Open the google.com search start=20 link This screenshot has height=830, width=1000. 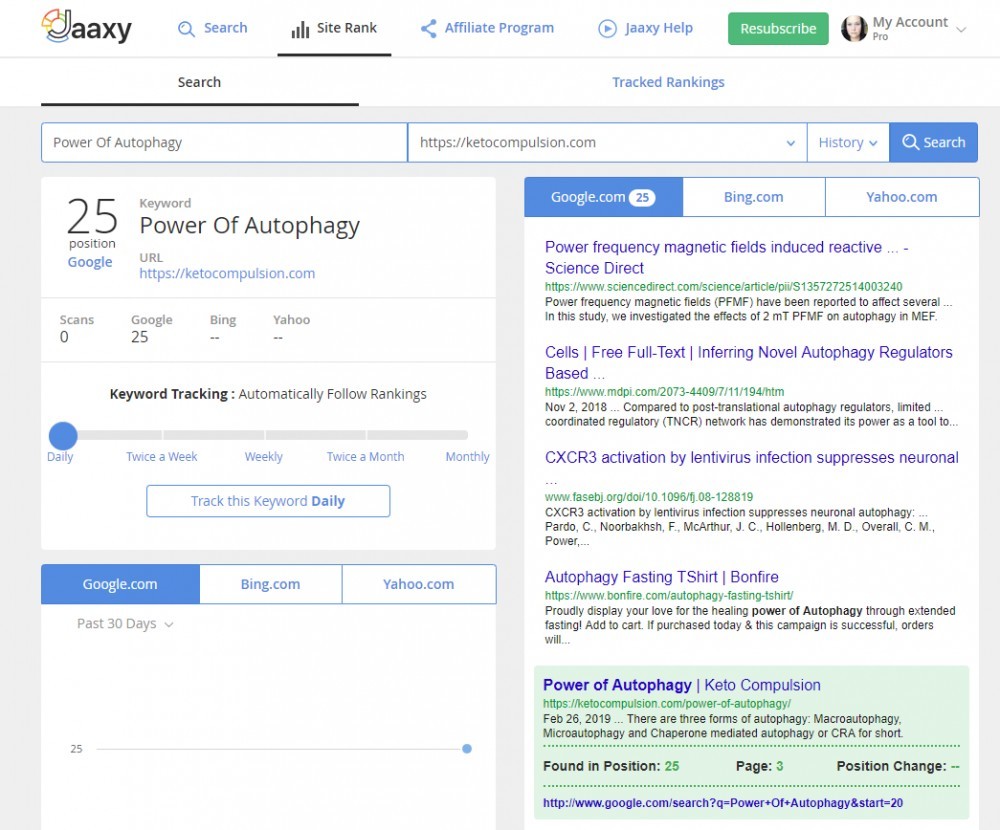click(x=723, y=803)
